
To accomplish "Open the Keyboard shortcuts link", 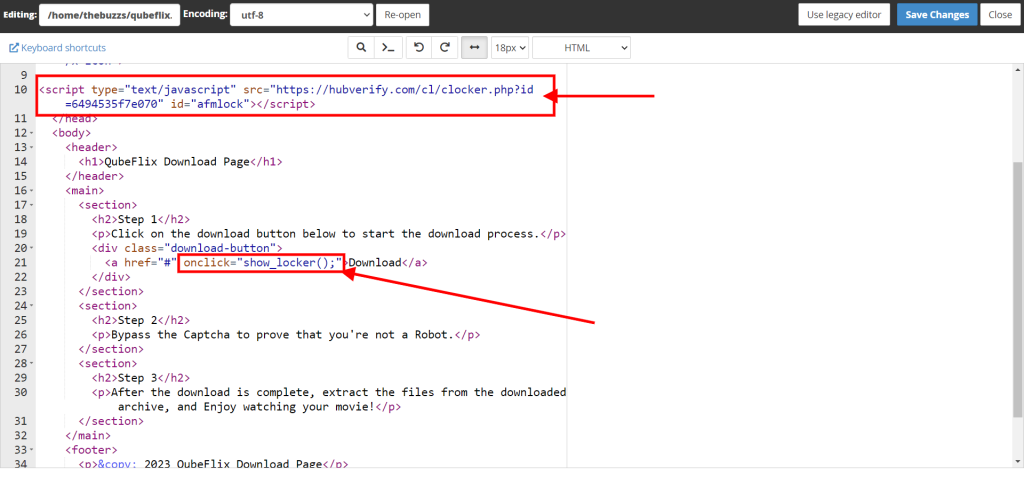I will pos(57,48).
